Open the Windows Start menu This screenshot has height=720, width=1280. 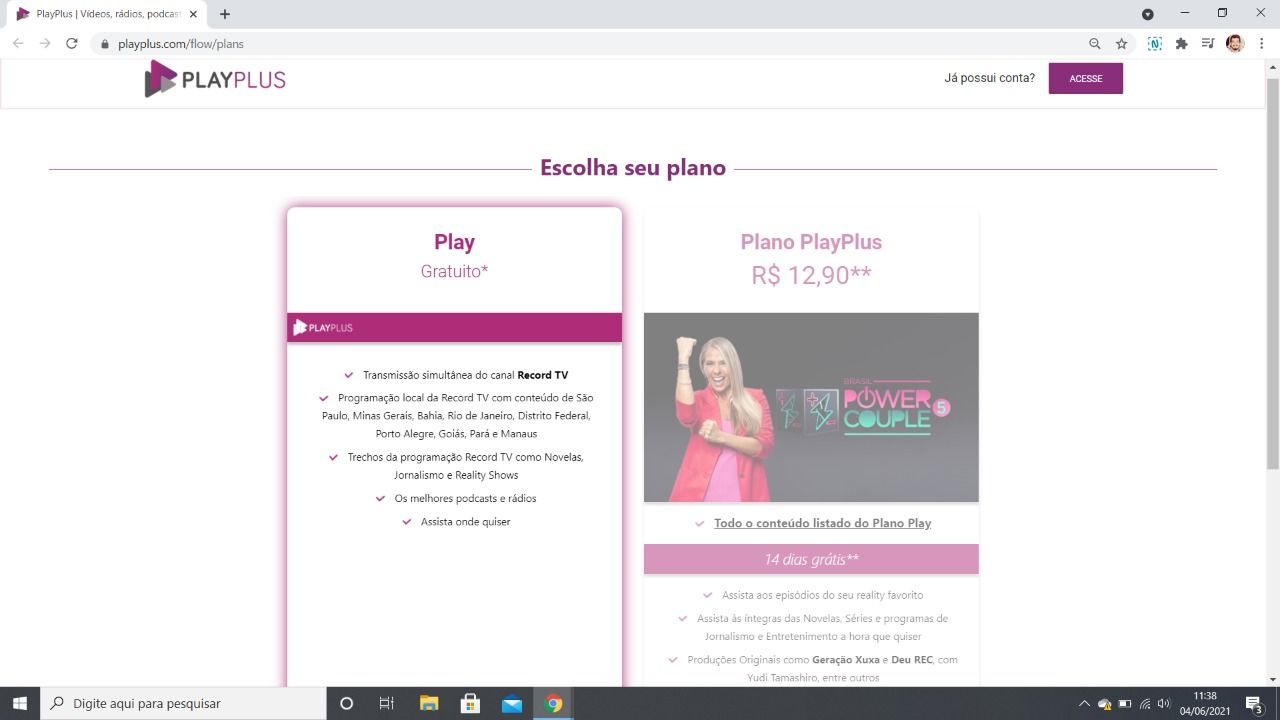(20, 703)
